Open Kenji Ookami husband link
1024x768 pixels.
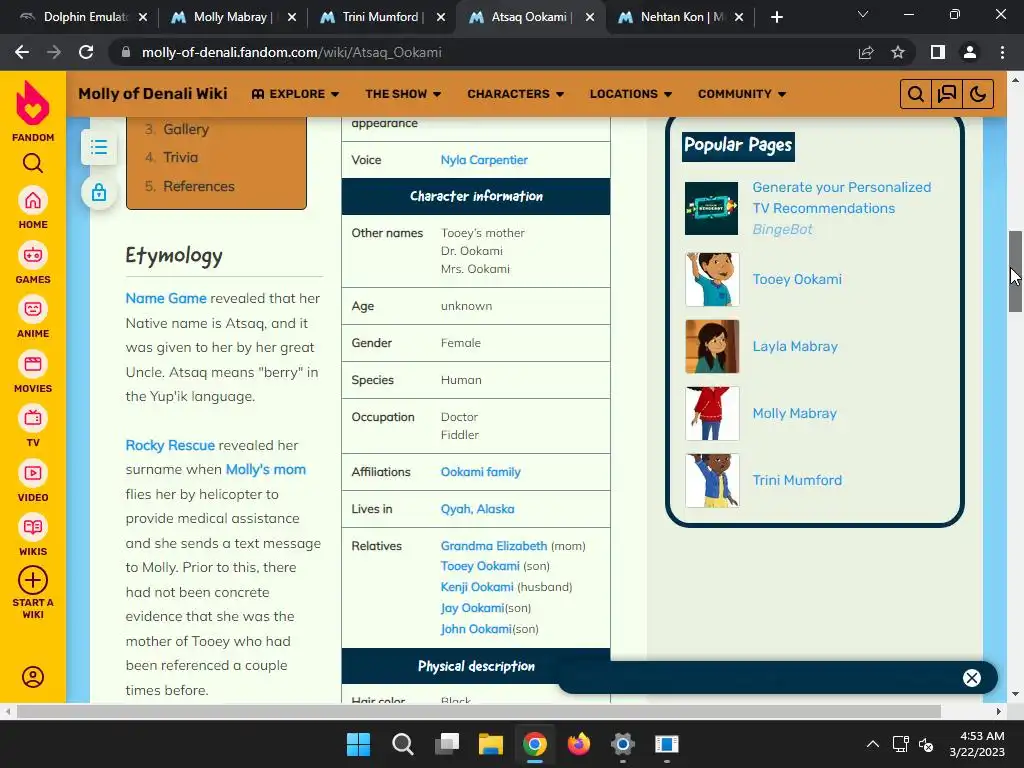[477, 587]
